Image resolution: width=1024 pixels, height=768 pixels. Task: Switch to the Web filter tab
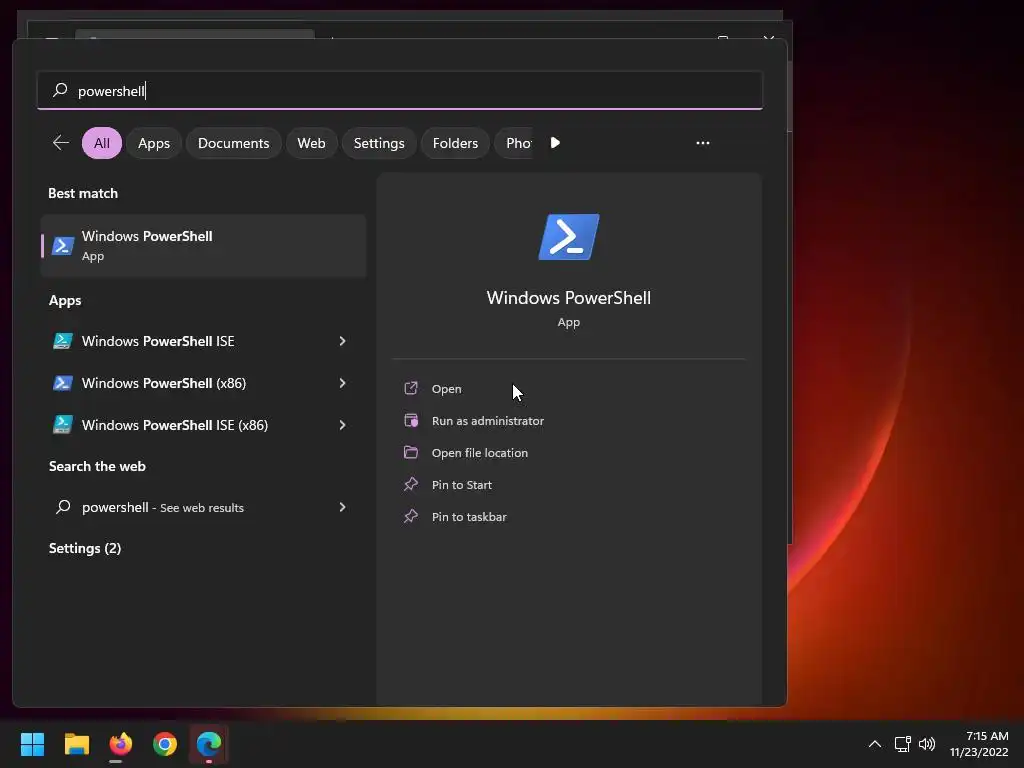coord(311,143)
